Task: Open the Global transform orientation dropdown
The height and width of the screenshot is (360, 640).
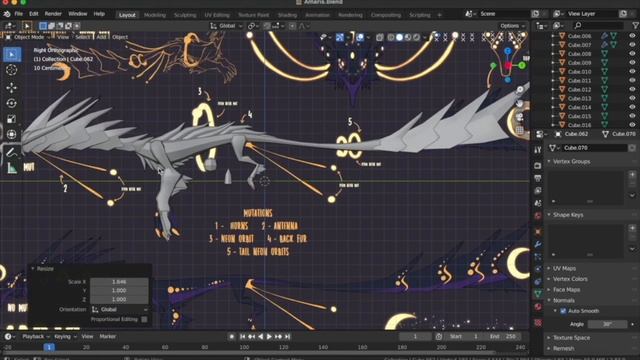Action: (x=226, y=26)
